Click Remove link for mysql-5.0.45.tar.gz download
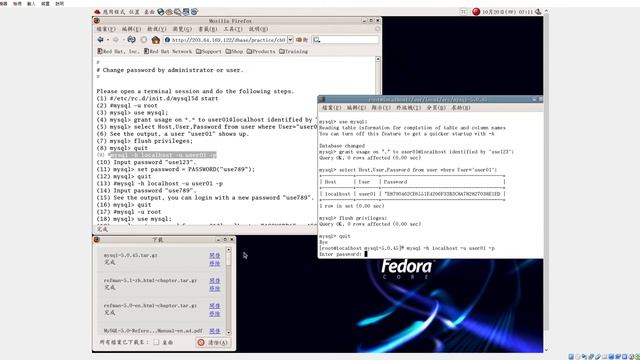The image size is (640, 360). tap(215, 263)
